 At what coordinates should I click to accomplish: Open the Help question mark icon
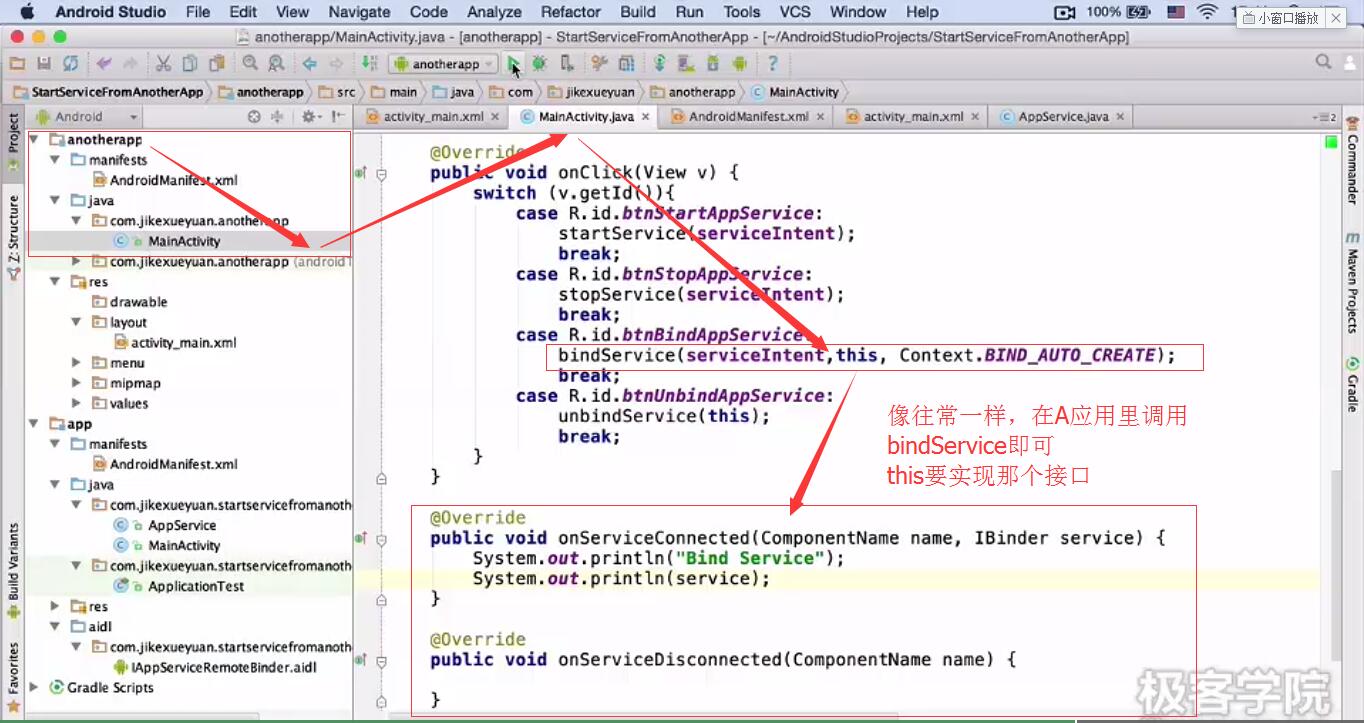pyautogui.click(x=772, y=64)
